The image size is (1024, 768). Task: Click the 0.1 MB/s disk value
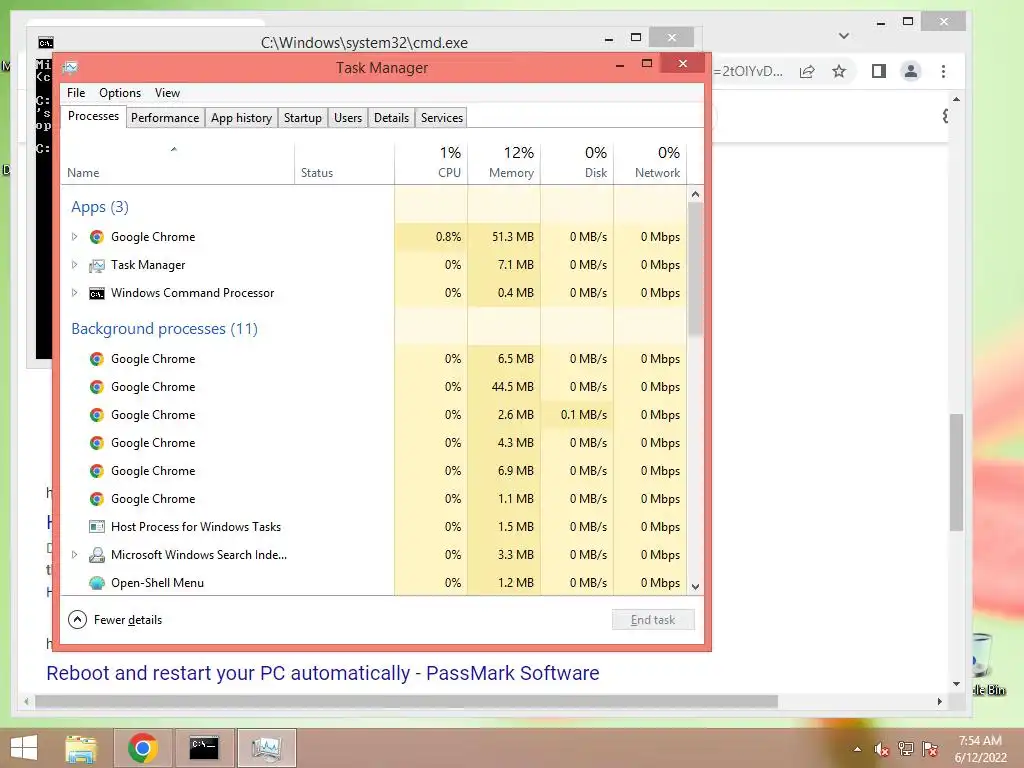pos(577,415)
